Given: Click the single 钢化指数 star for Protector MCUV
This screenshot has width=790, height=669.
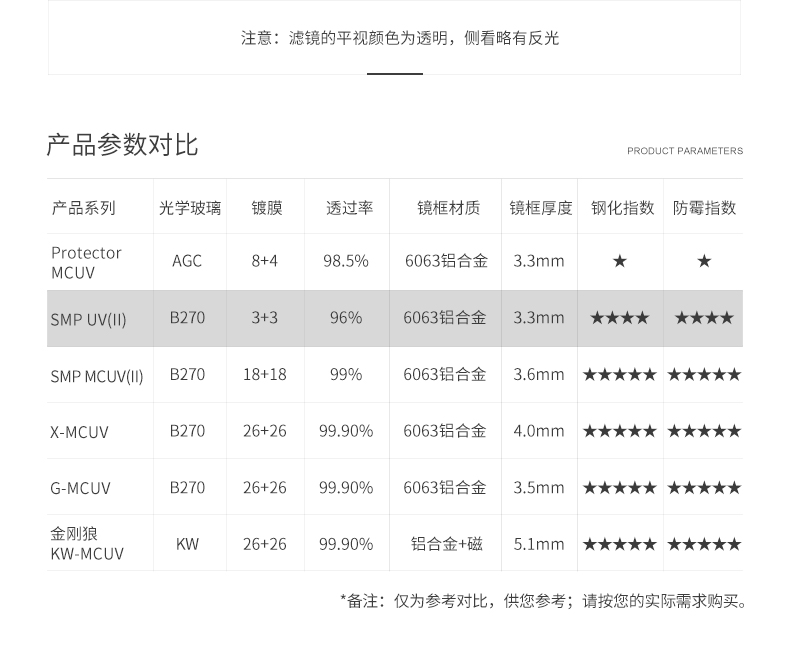Looking at the screenshot, I should tap(620, 261).
